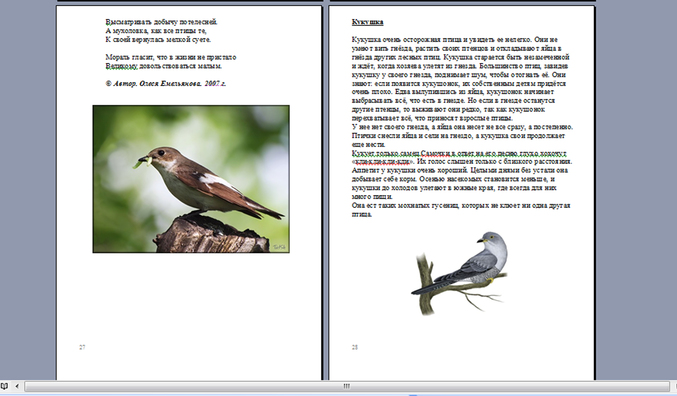This screenshot has width=677, height=396.
Task: Click the line "Великому довольствоваться малым."
Action: coord(164,66)
